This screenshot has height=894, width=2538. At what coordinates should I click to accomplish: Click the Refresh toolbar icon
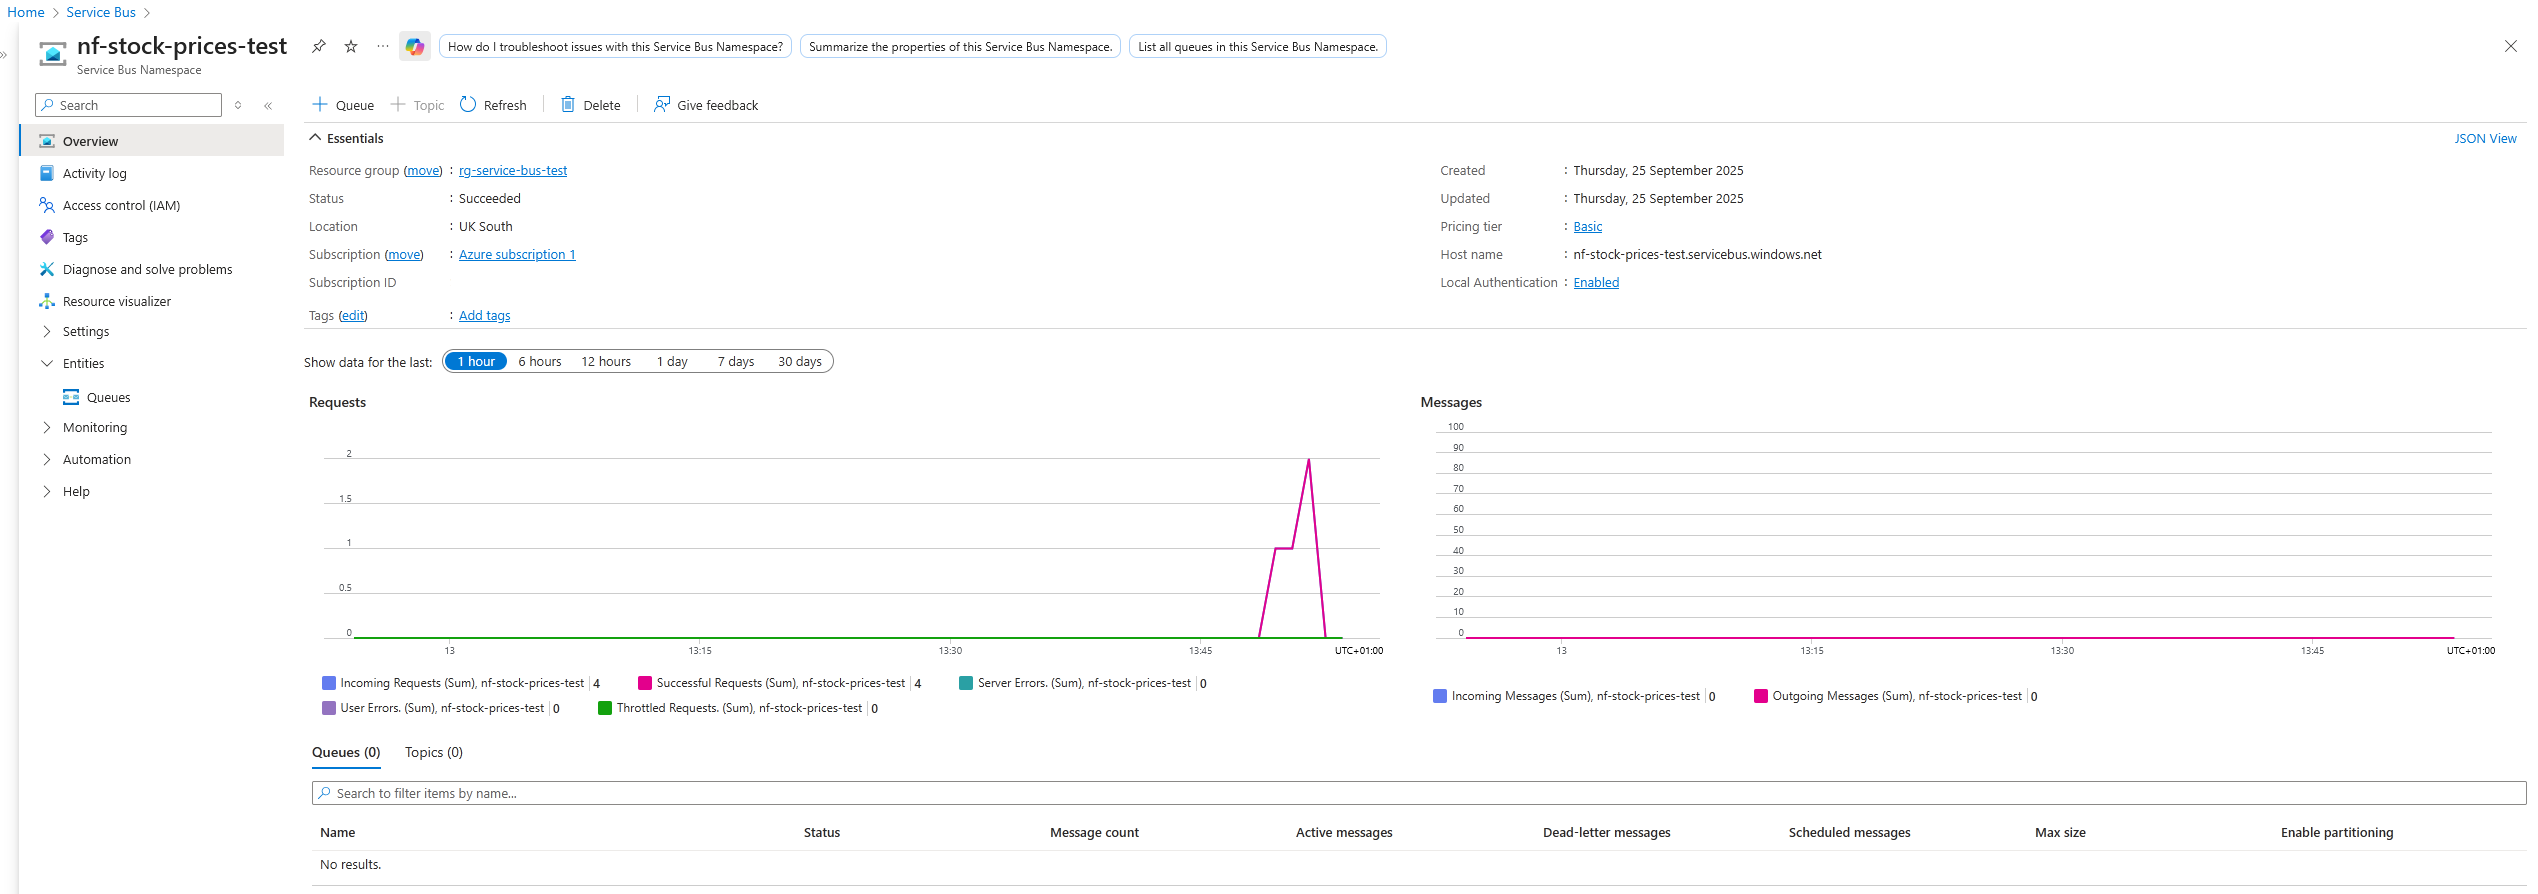tap(468, 105)
